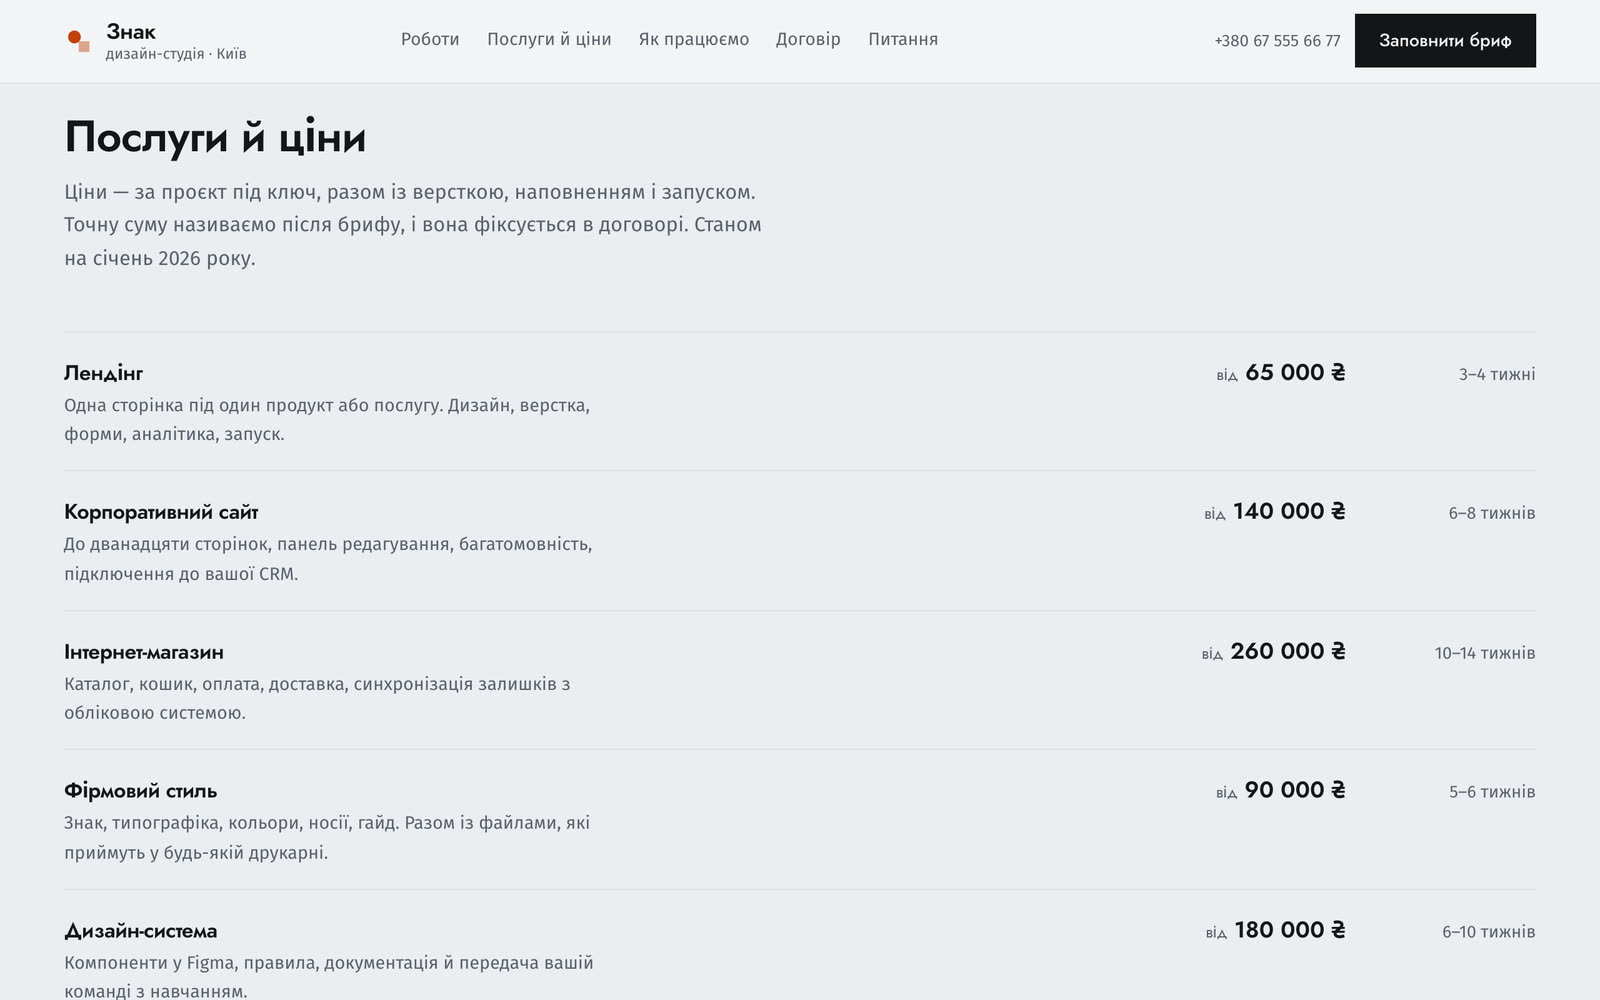The height and width of the screenshot is (1000, 1600).
Task: Call the phone number +380 67 555 66 77
Action: [x=1277, y=41]
